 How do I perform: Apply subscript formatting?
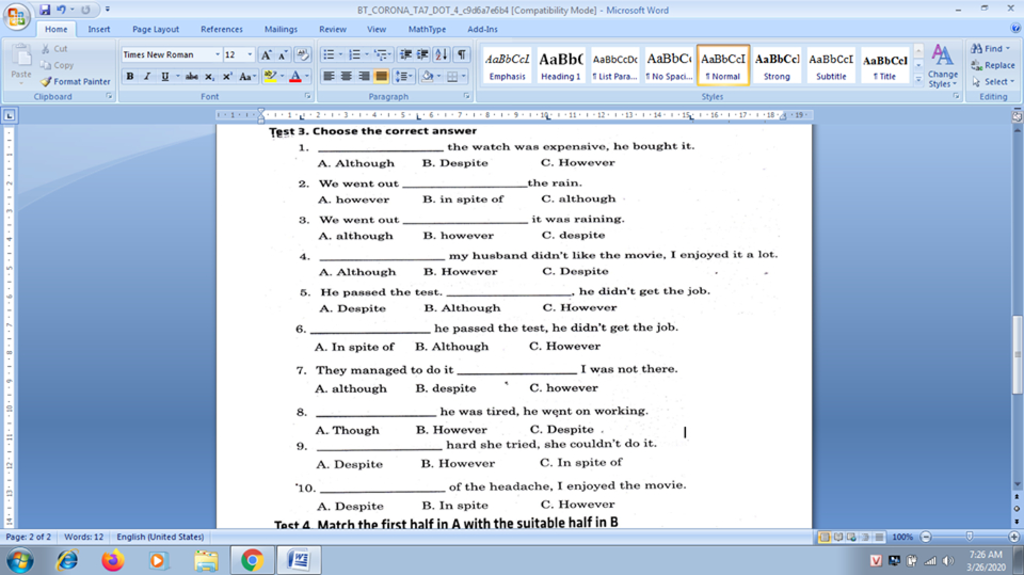tap(209, 76)
